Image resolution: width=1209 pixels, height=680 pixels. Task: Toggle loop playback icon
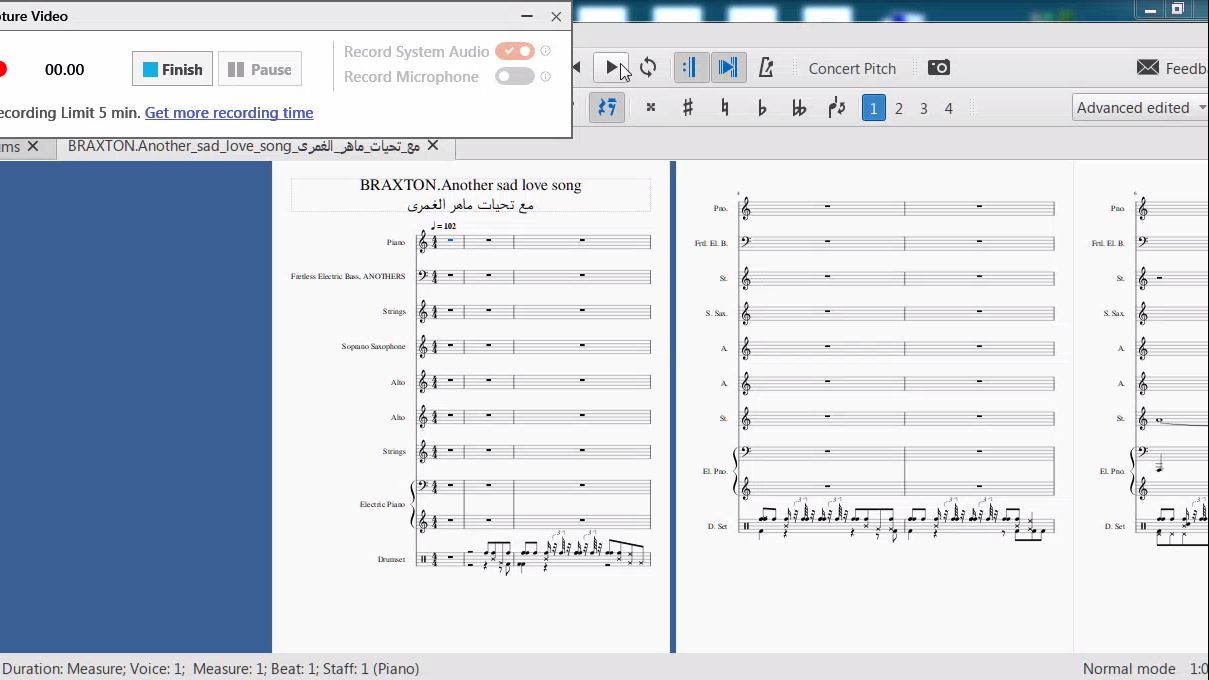pyautogui.click(x=648, y=68)
